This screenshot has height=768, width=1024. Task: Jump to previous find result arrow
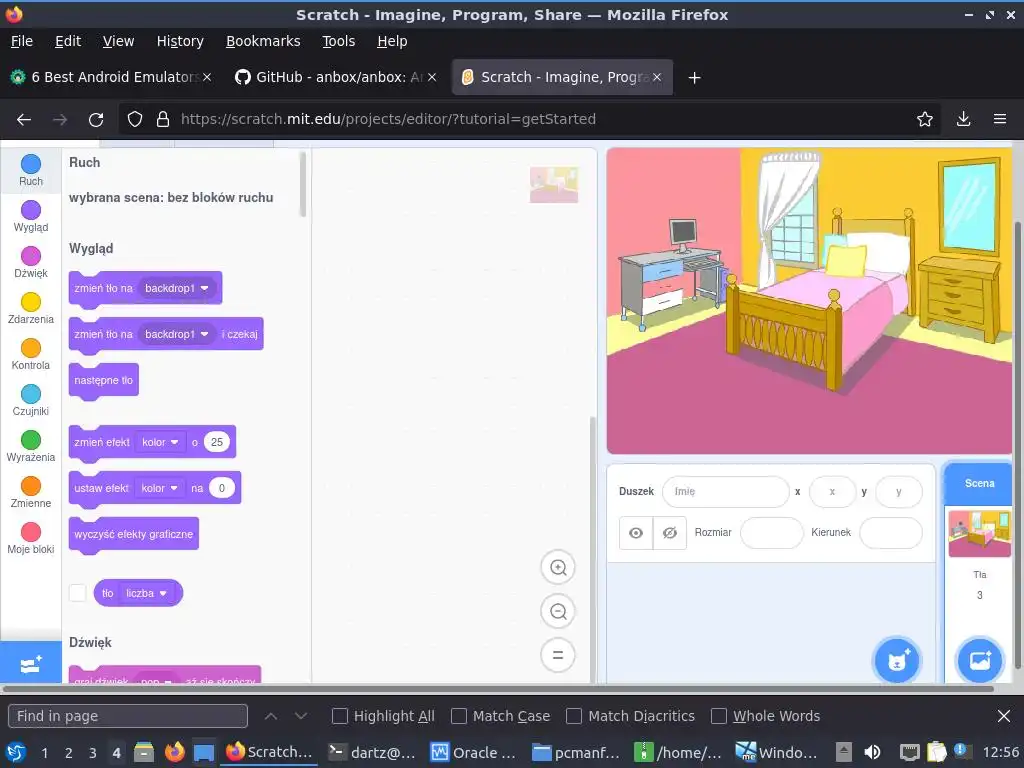click(271, 716)
